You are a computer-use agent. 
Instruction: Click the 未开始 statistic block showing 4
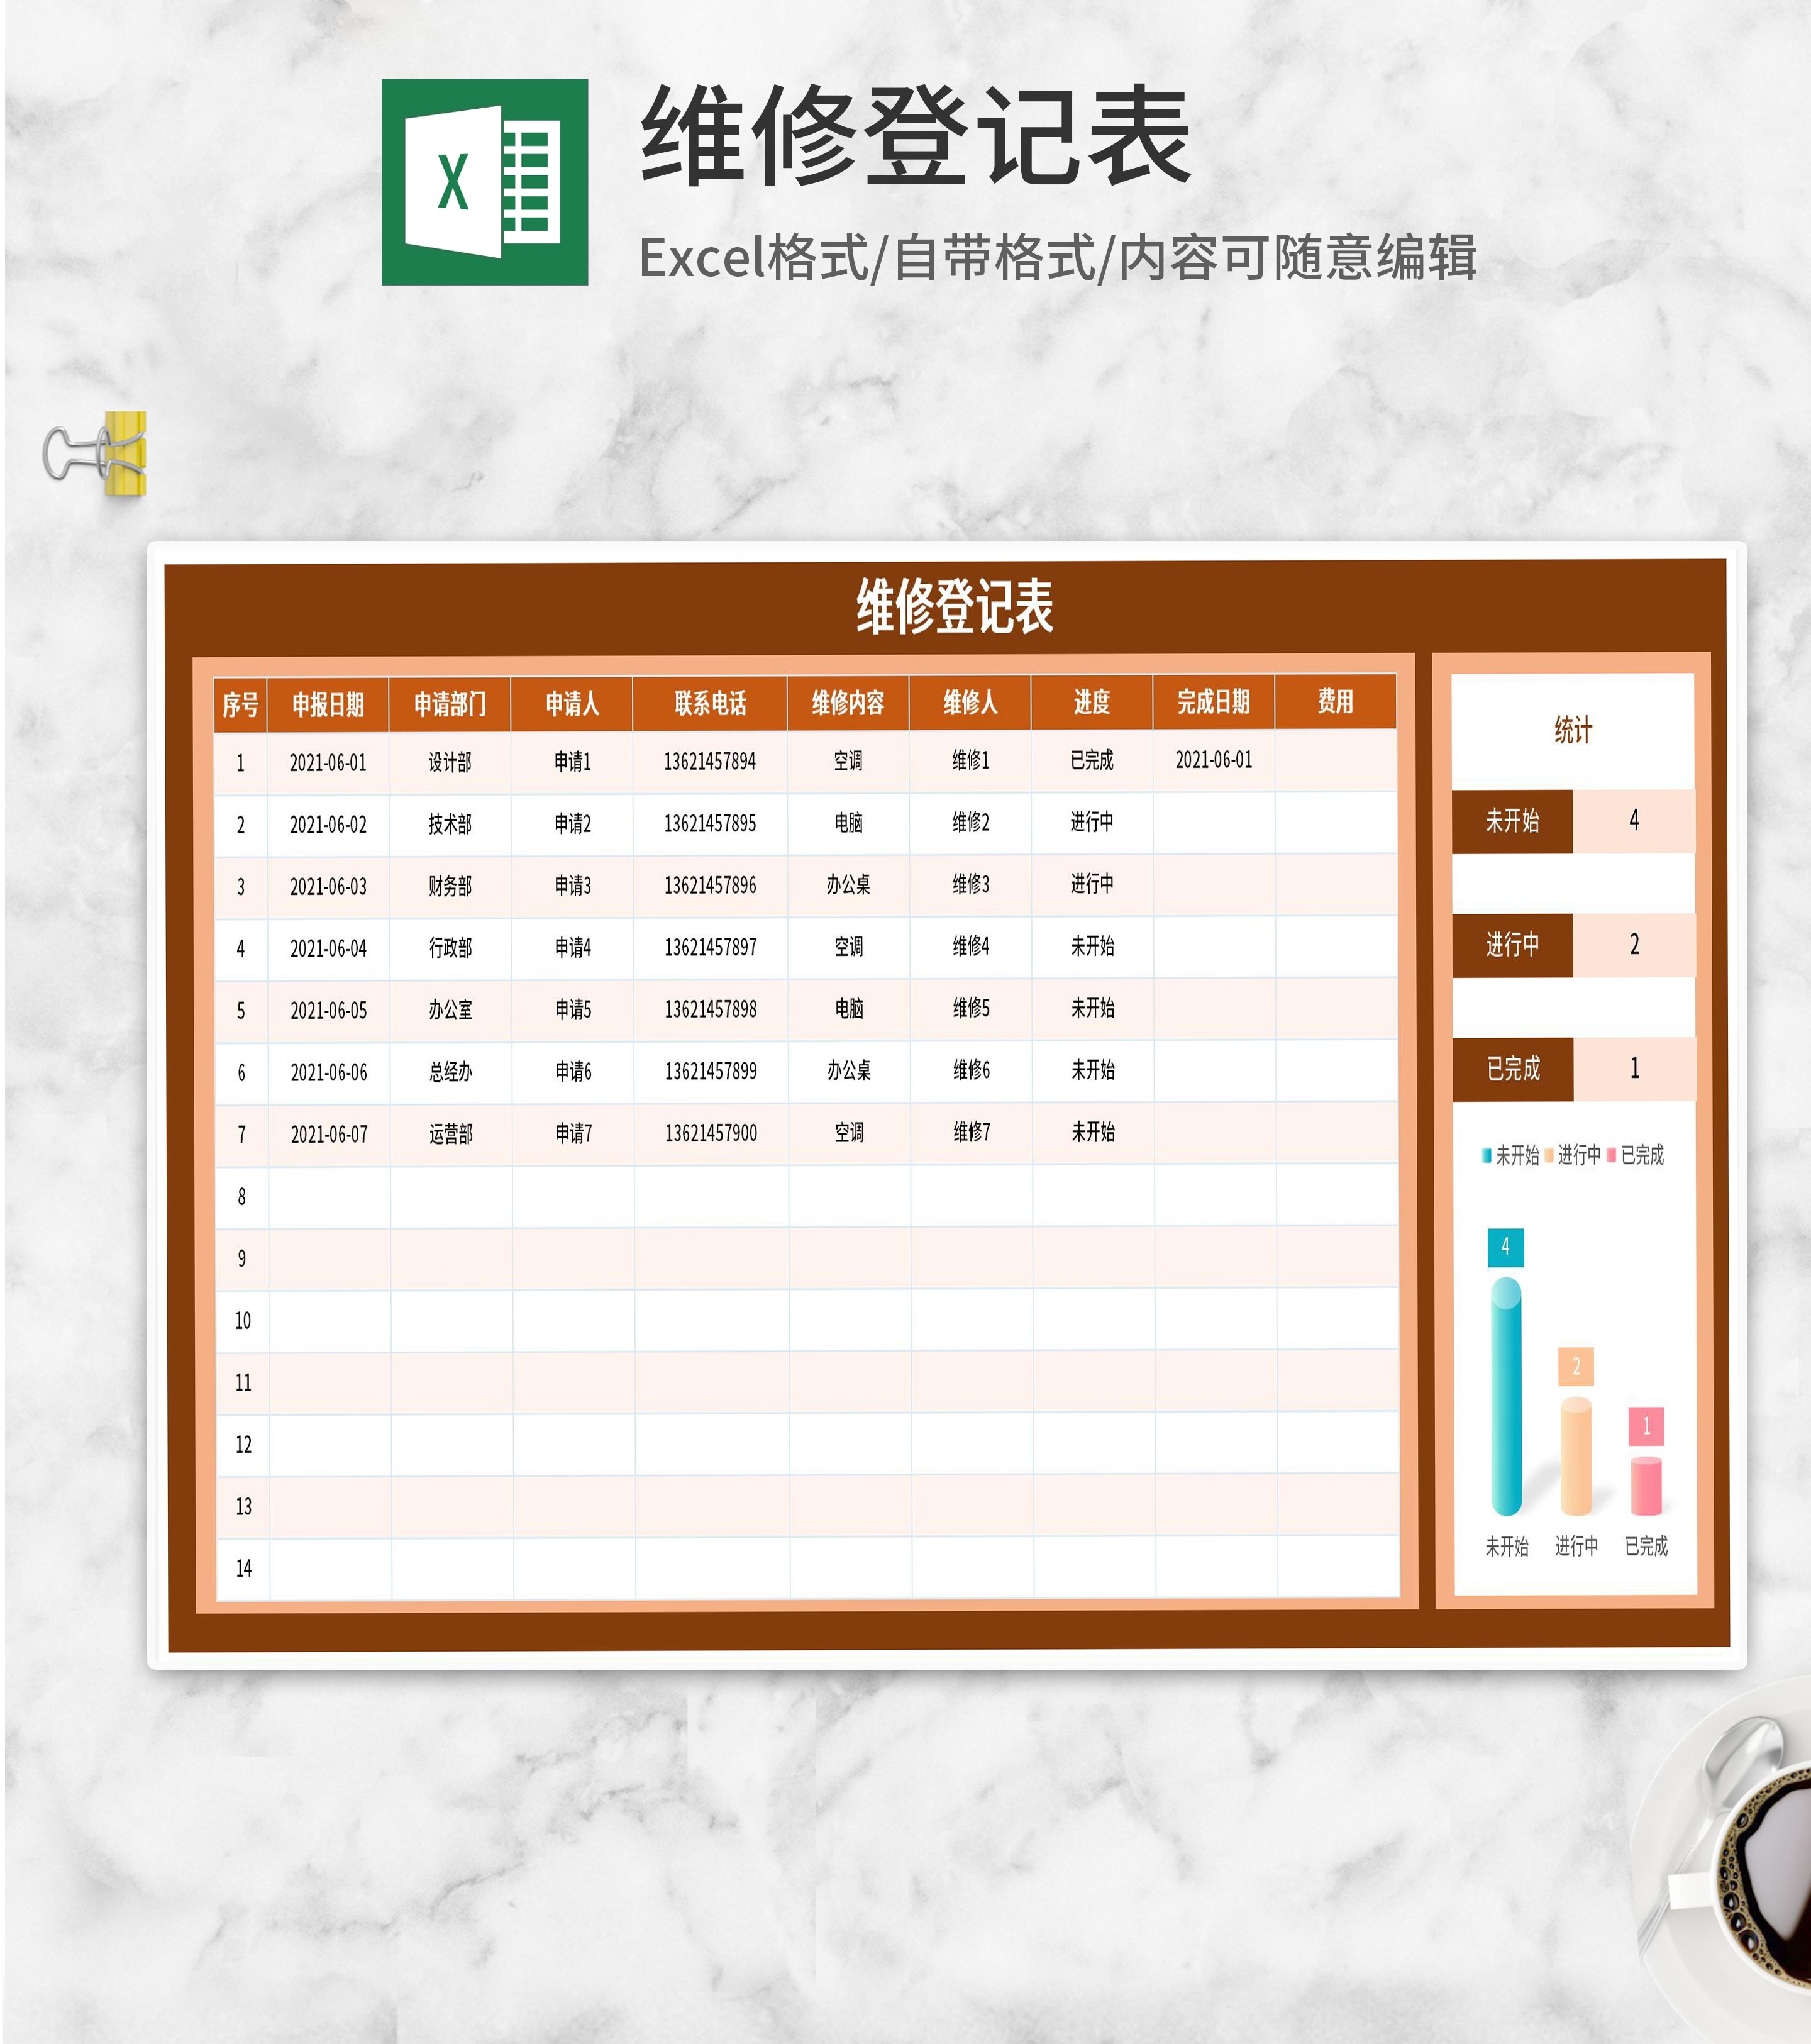point(1573,822)
